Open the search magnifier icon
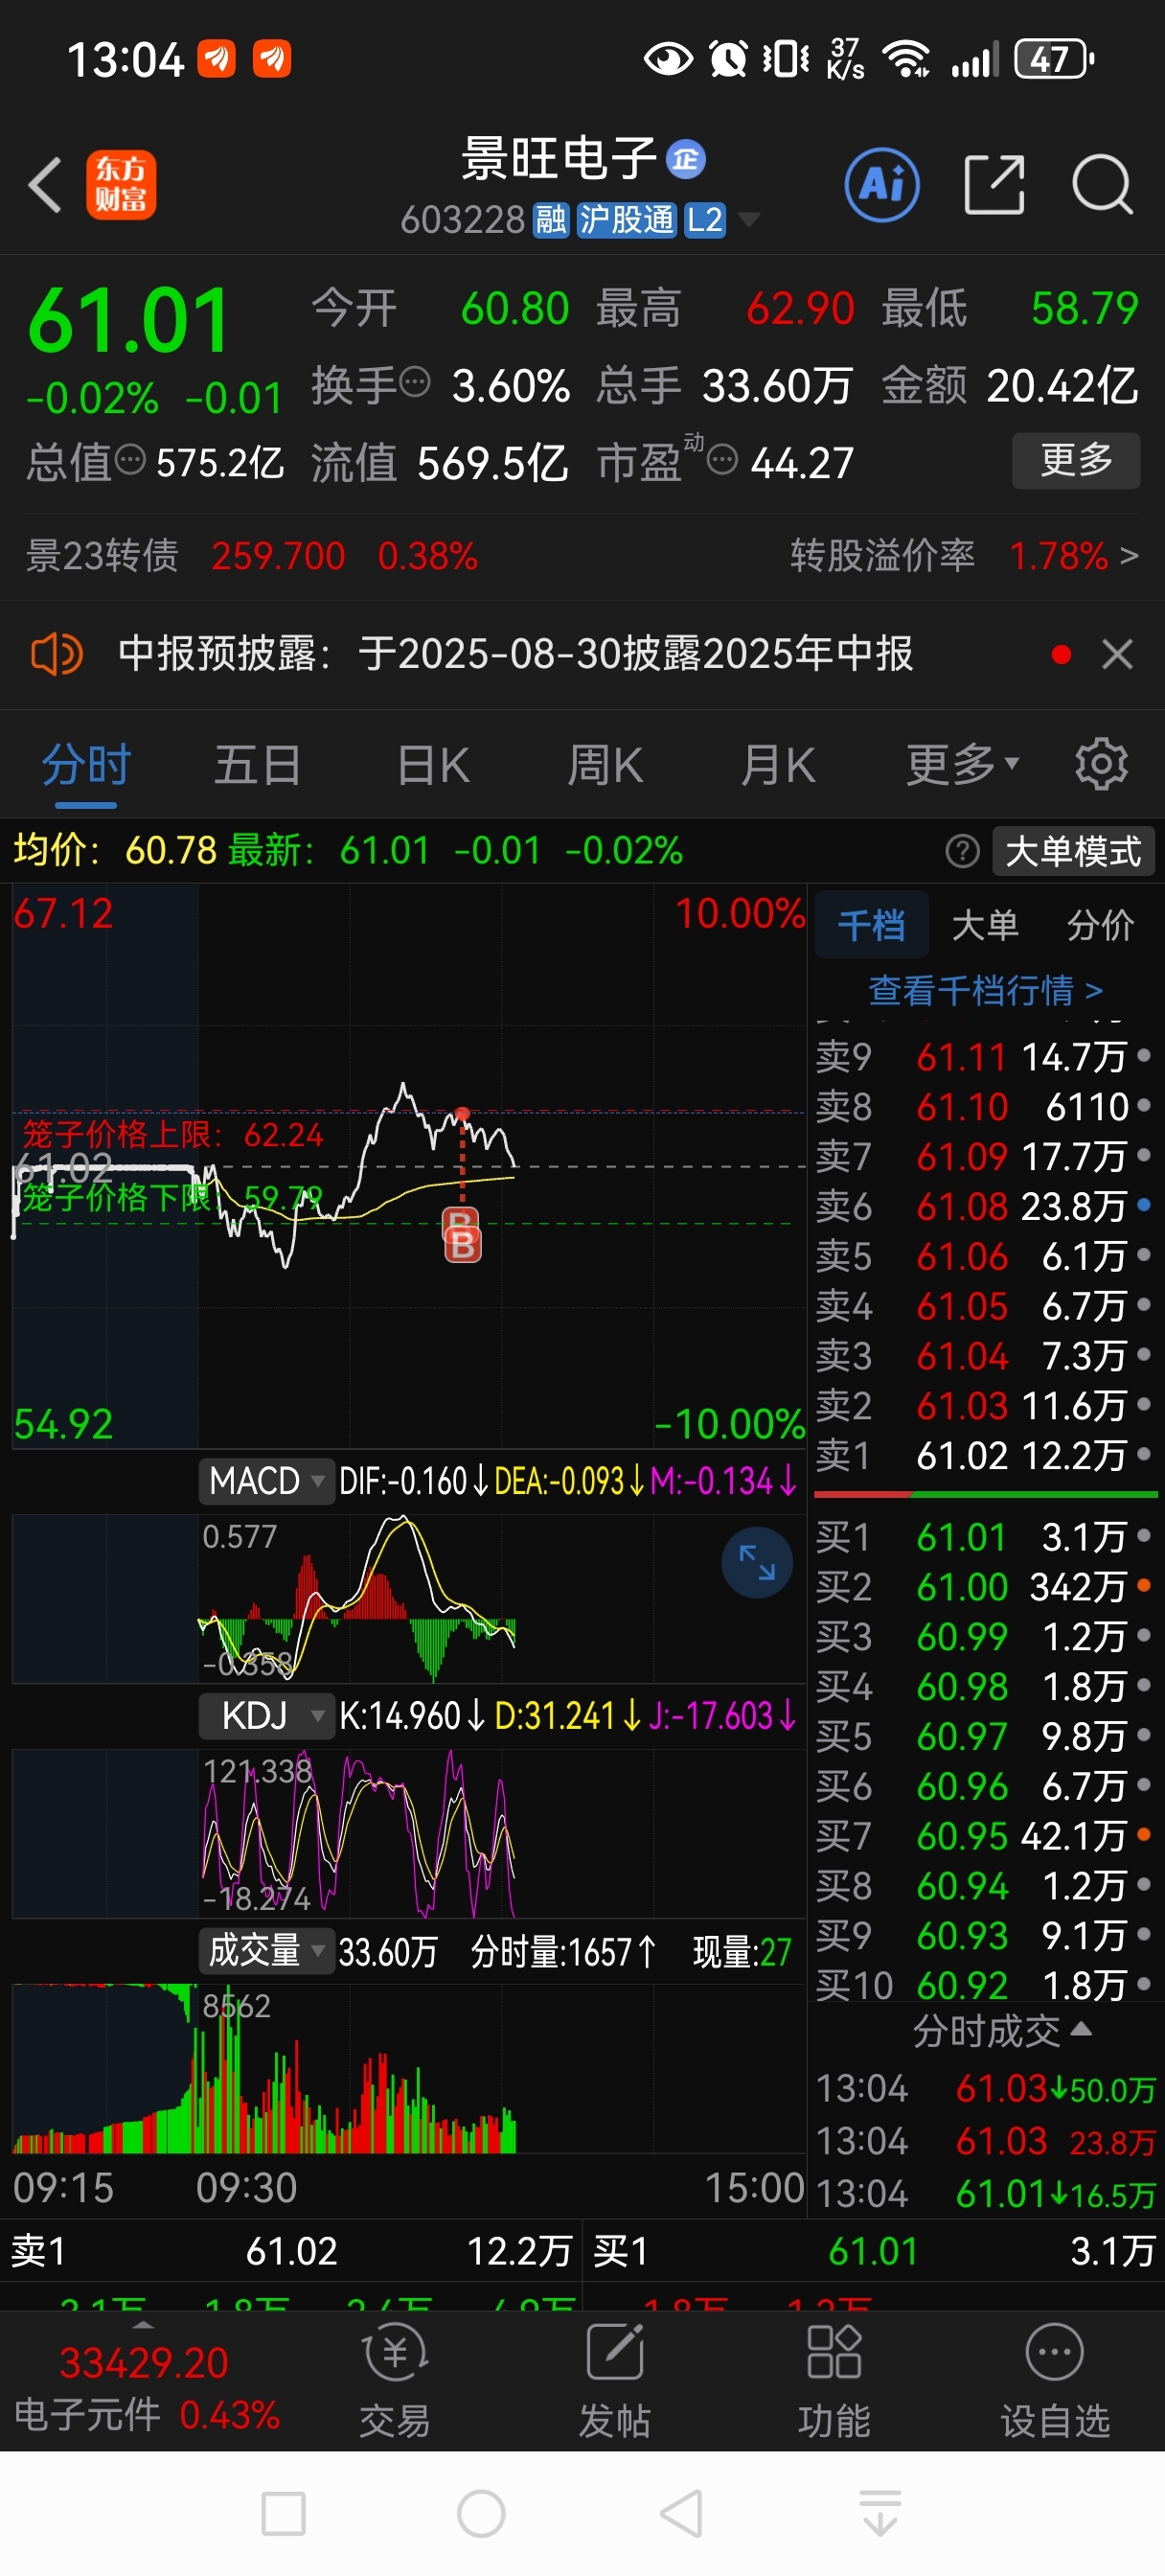Screen dimensions: 1165x2576 pos(1102,185)
